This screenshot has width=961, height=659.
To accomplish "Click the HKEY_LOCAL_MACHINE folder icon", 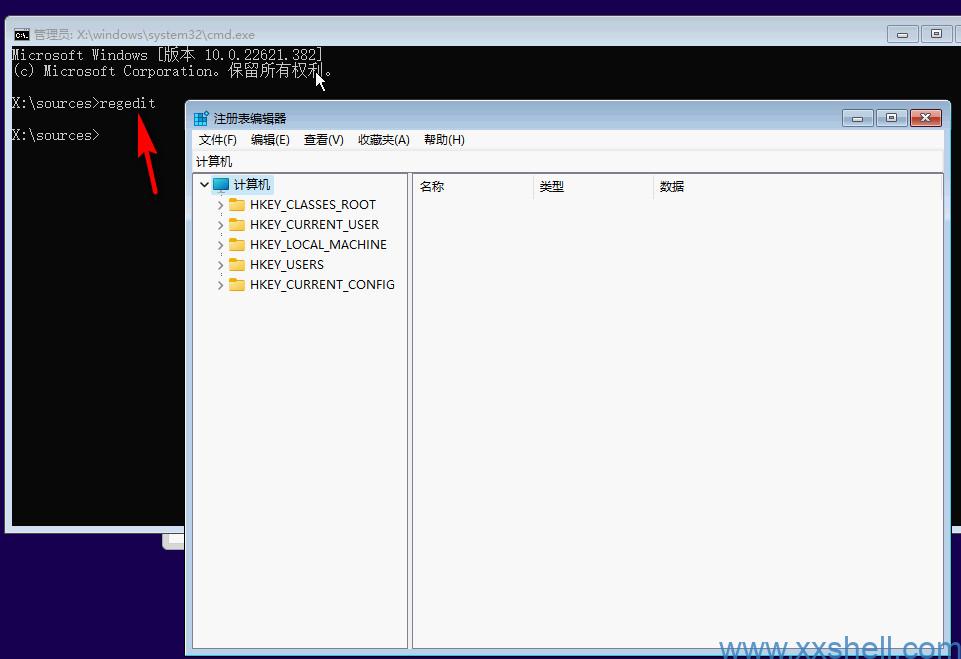I will tap(237, 245).
